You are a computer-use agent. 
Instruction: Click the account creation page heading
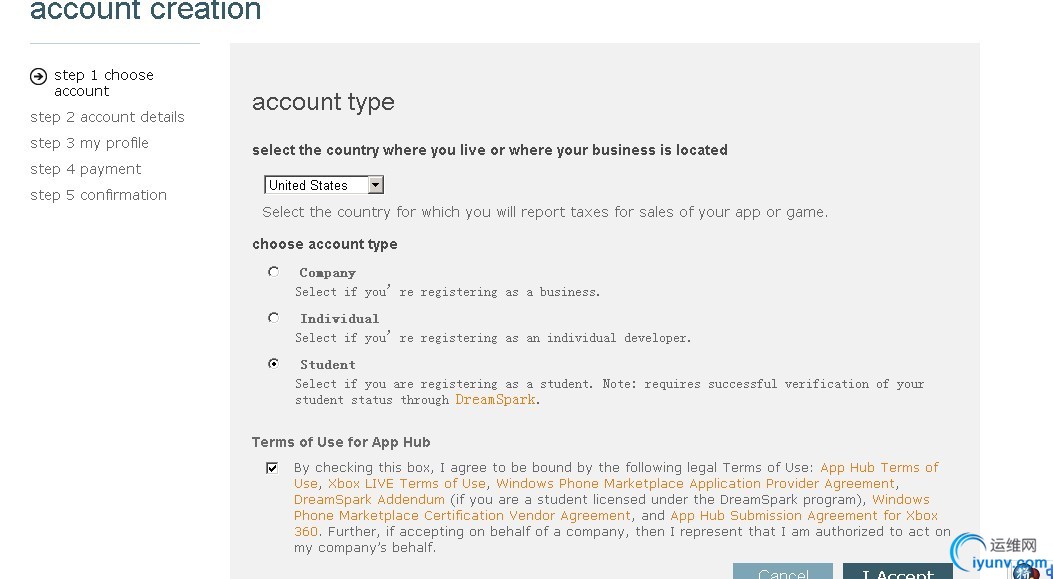146,12
